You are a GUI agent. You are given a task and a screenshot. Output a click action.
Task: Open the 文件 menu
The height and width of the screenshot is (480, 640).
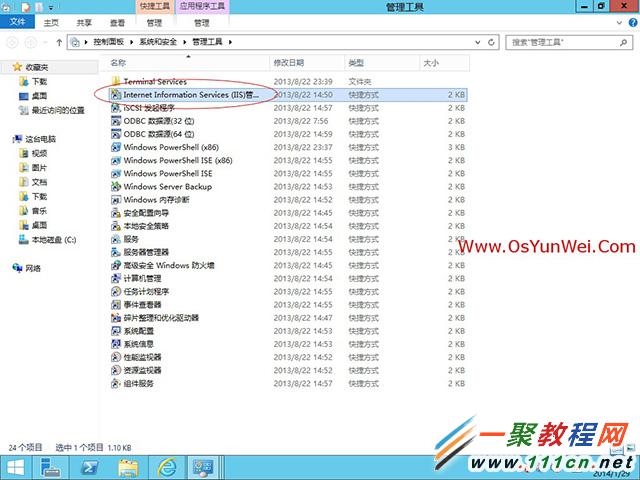pyautogui.click(x=18, y=22)
